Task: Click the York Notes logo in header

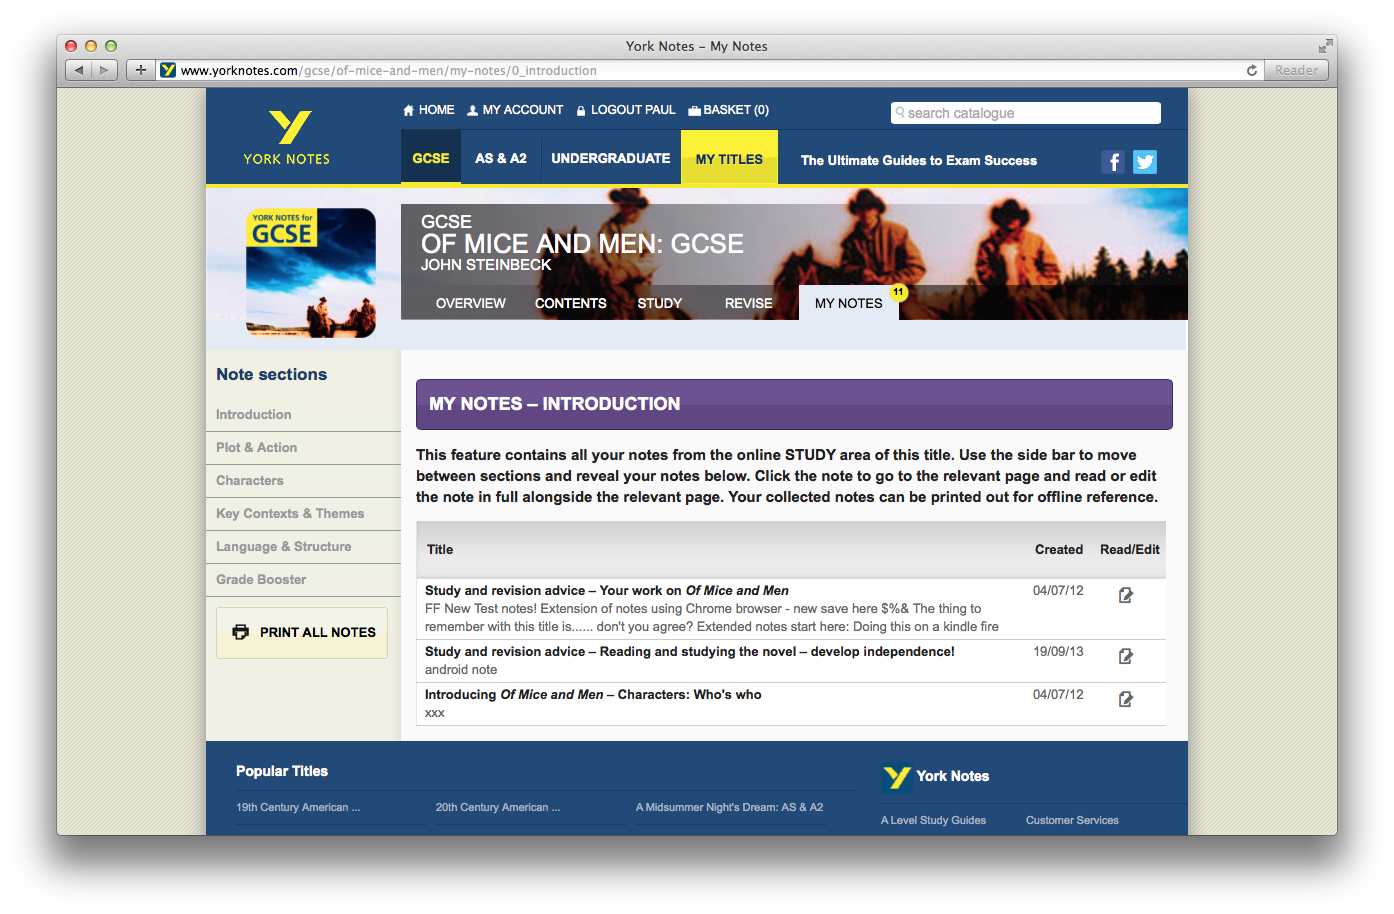Action: click(287, 138)
